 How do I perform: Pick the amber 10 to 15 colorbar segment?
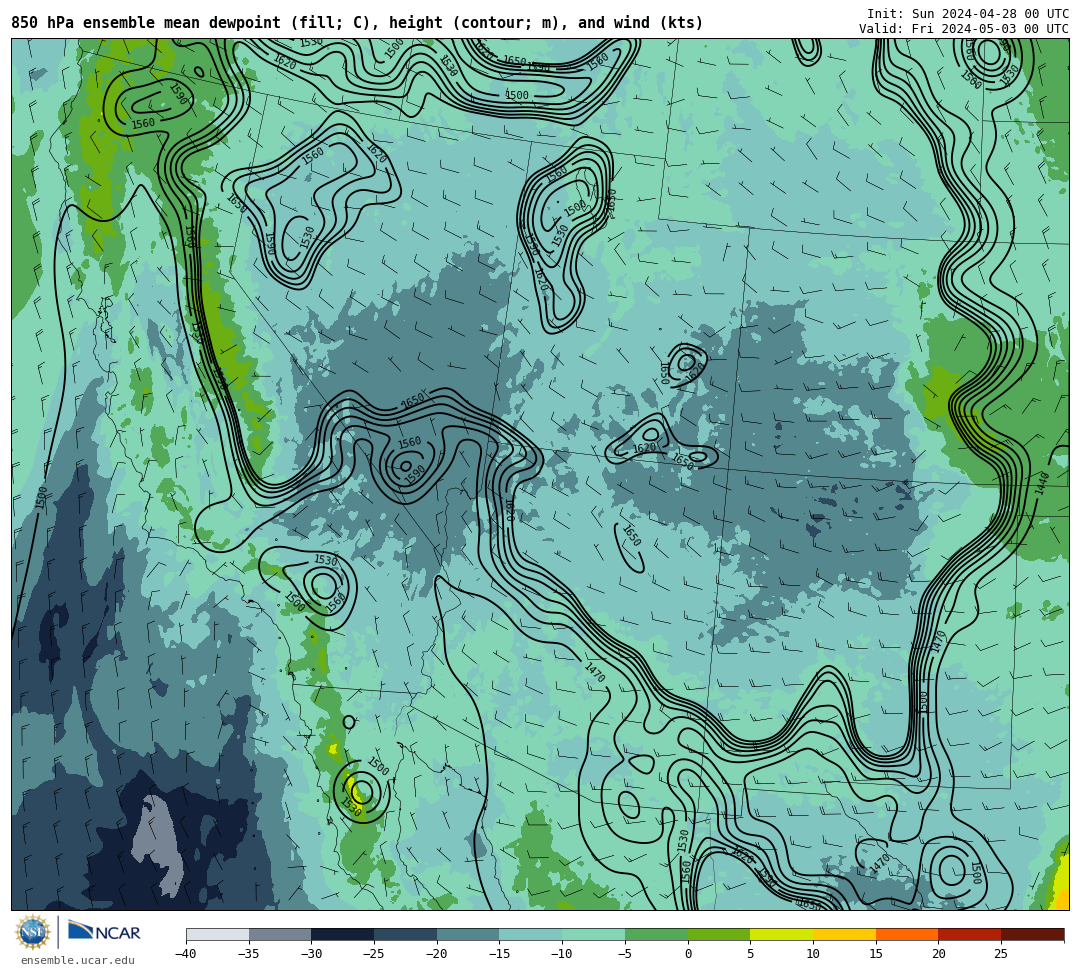click(x=844, y=934)
